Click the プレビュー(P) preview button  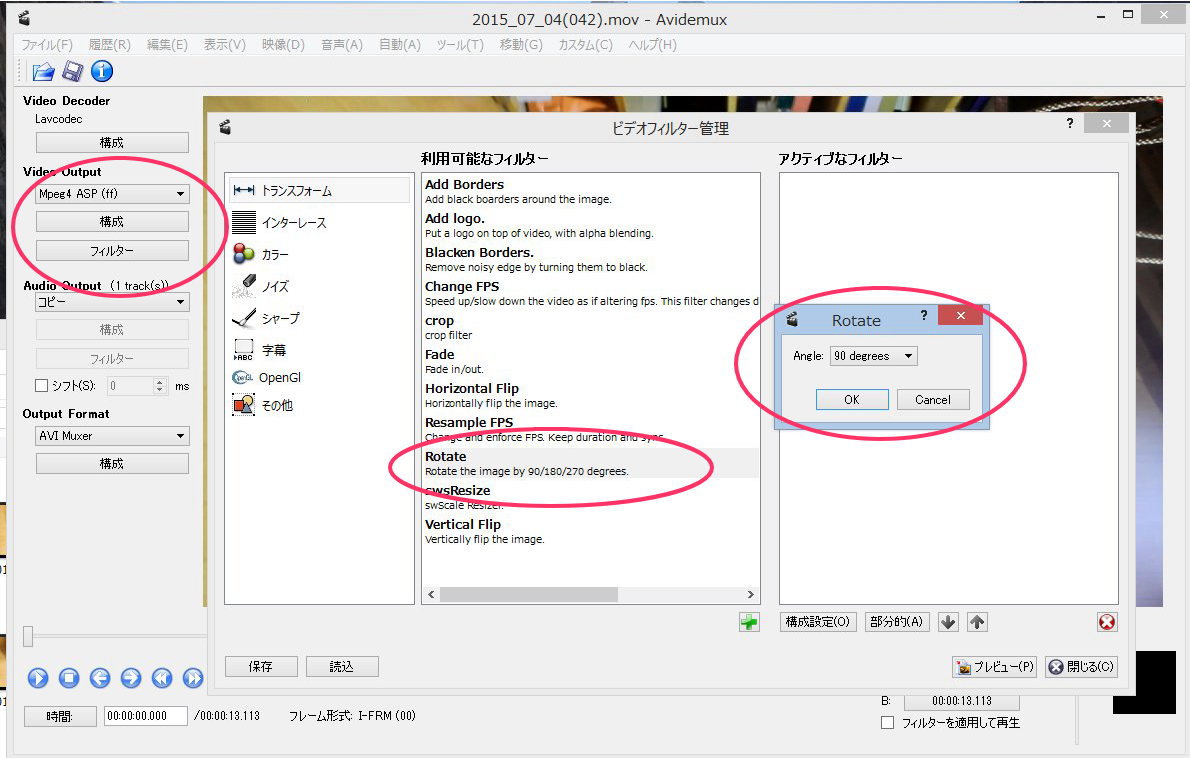[995, 667]
